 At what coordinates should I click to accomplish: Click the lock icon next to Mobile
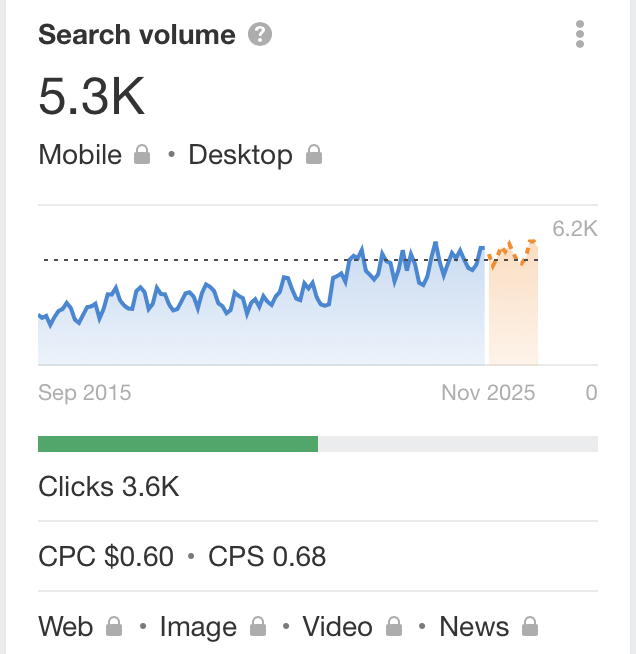coord(142,154)
